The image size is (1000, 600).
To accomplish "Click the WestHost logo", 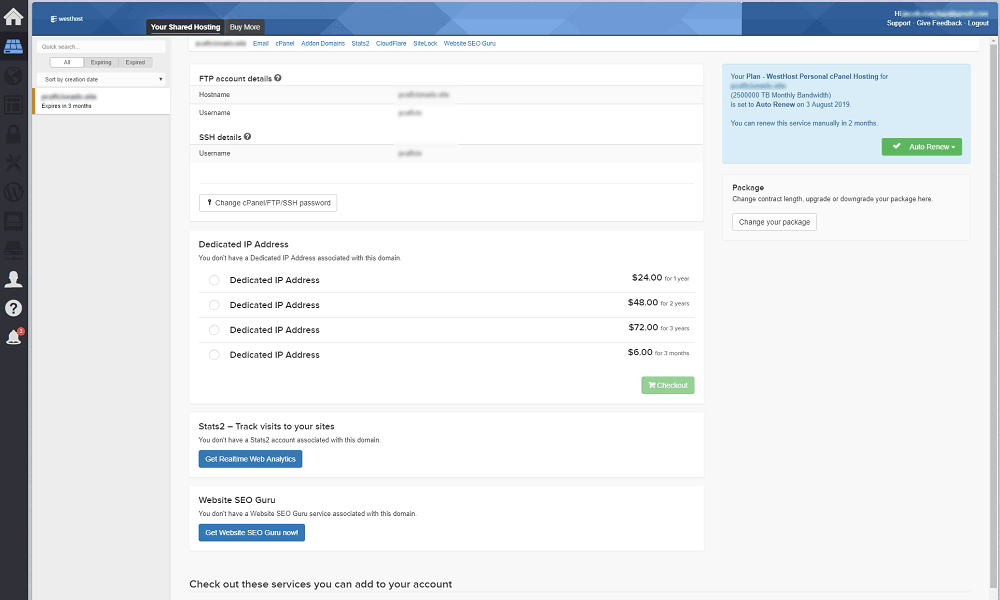I will click(67, 19).
